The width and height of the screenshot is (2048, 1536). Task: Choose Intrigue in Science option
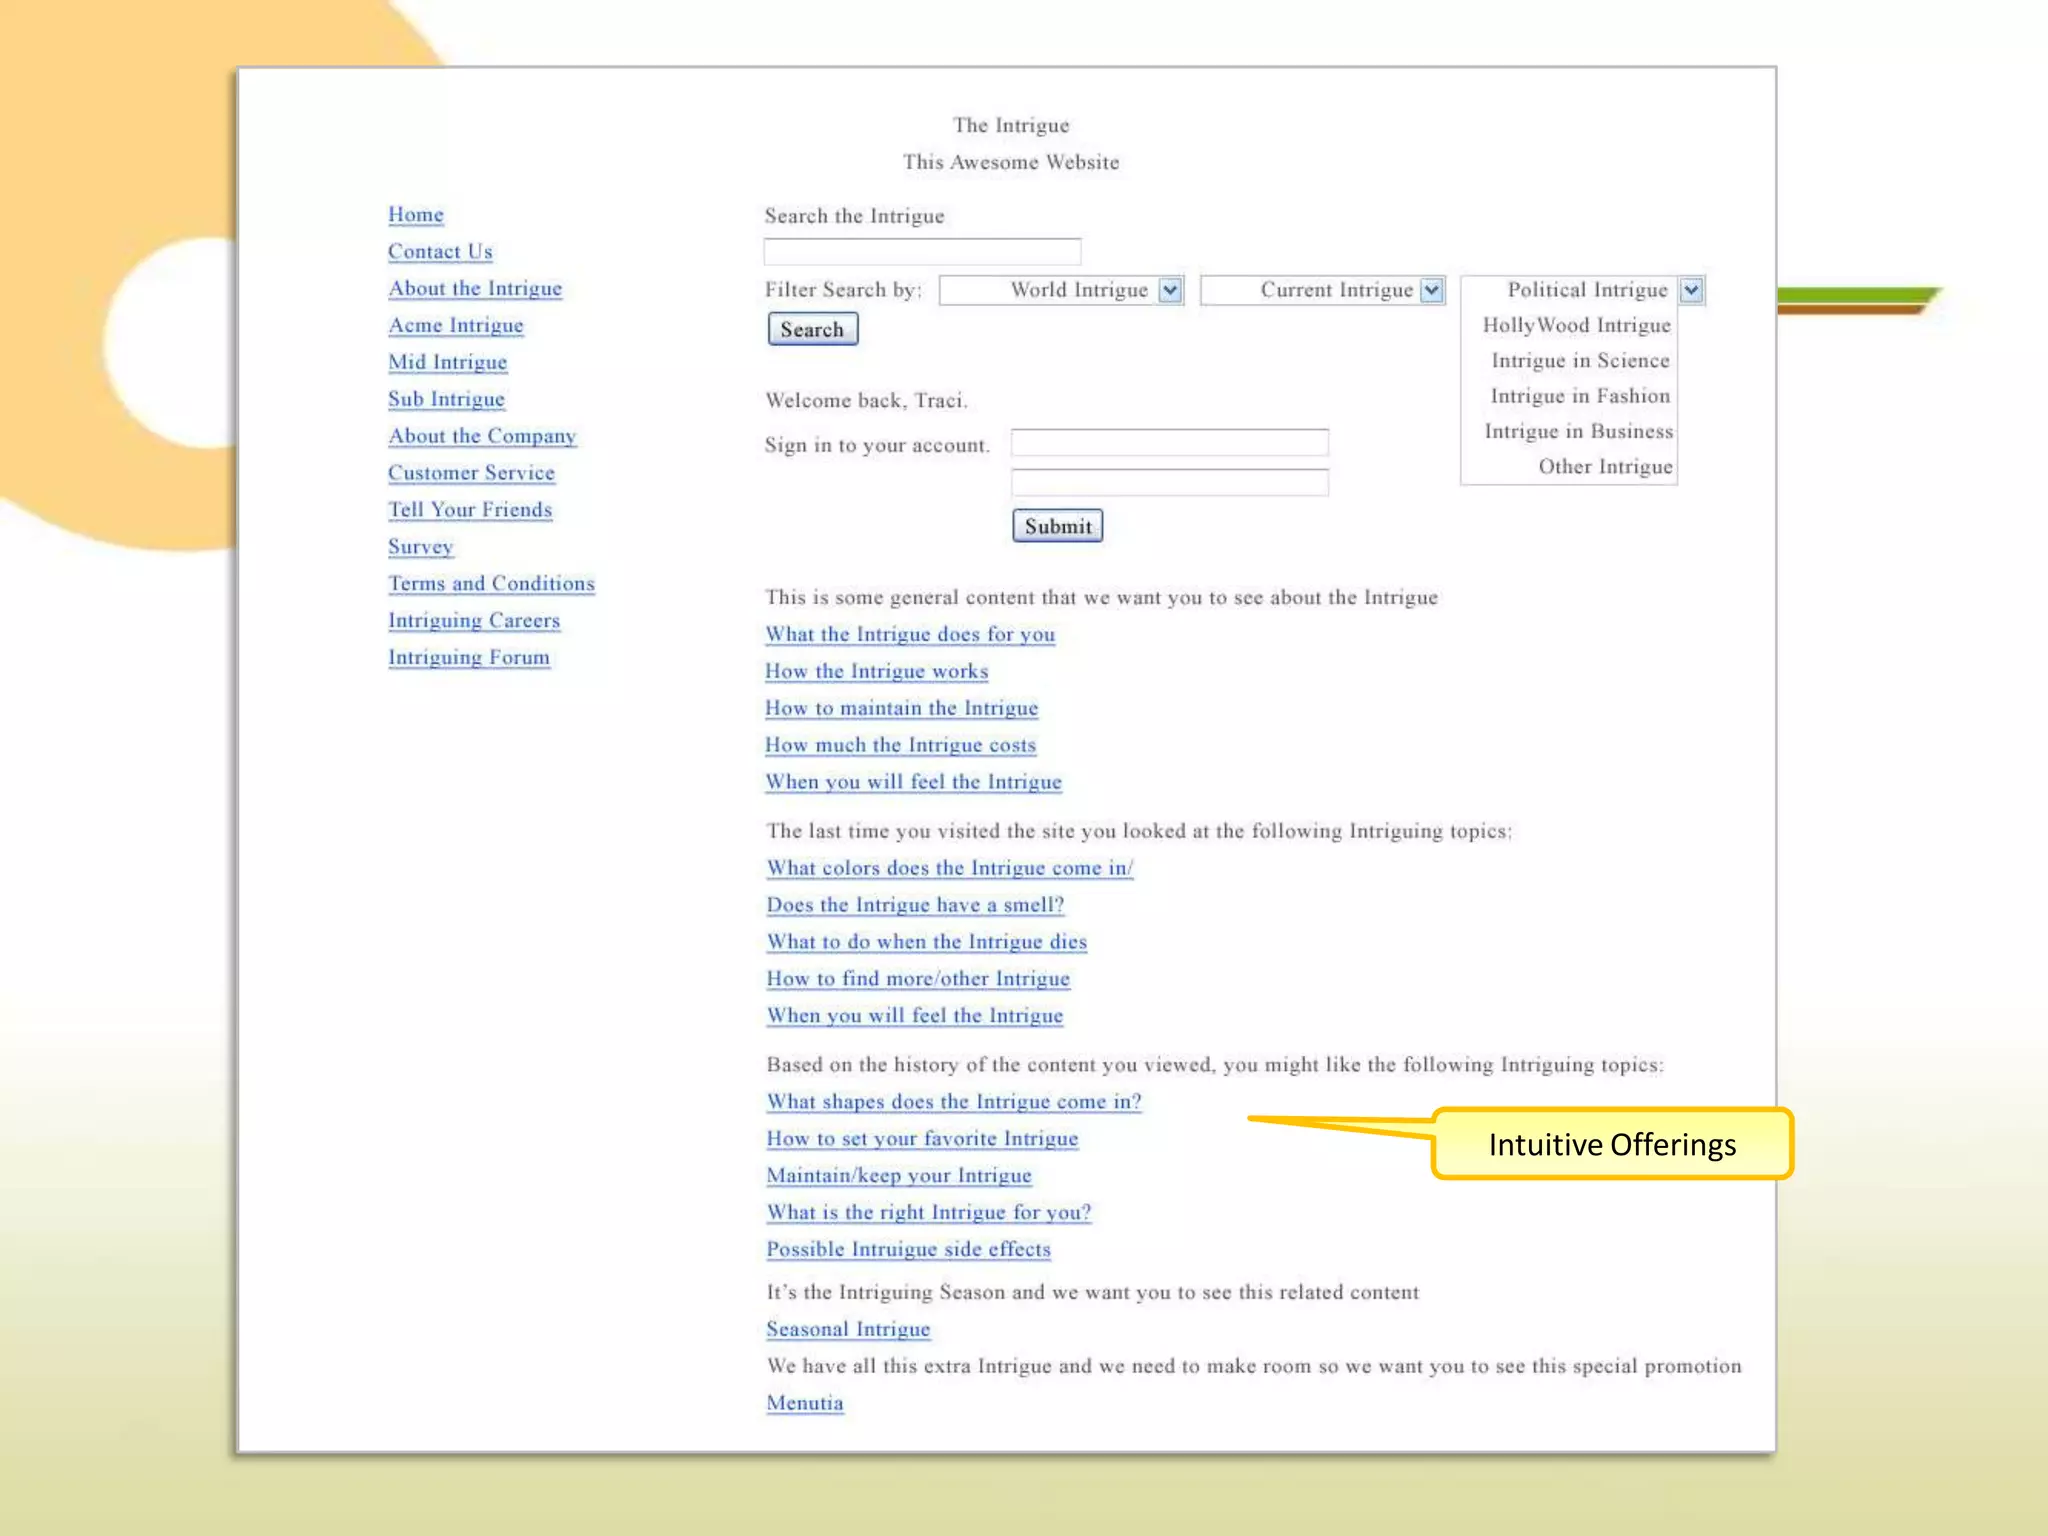1580,361
